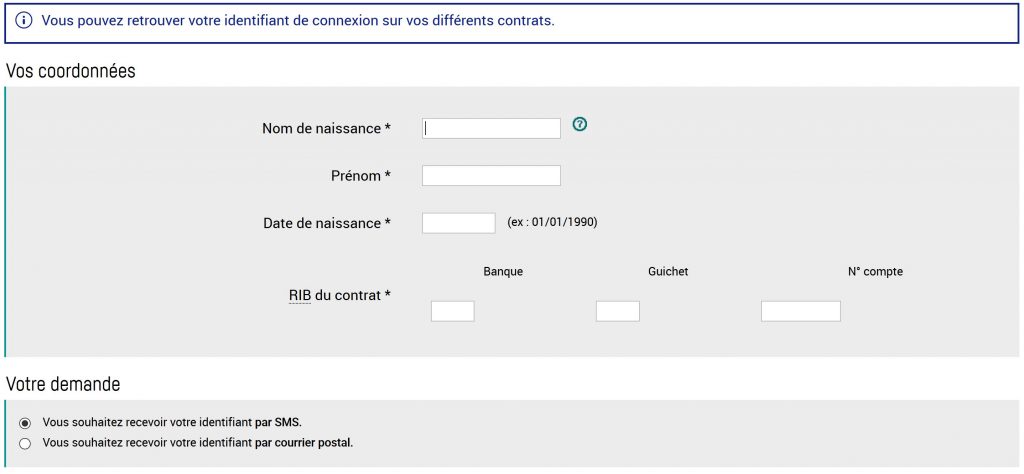Click the Date de naissance input
This screenshot has height=474, width=1024.
click(458, 223)
